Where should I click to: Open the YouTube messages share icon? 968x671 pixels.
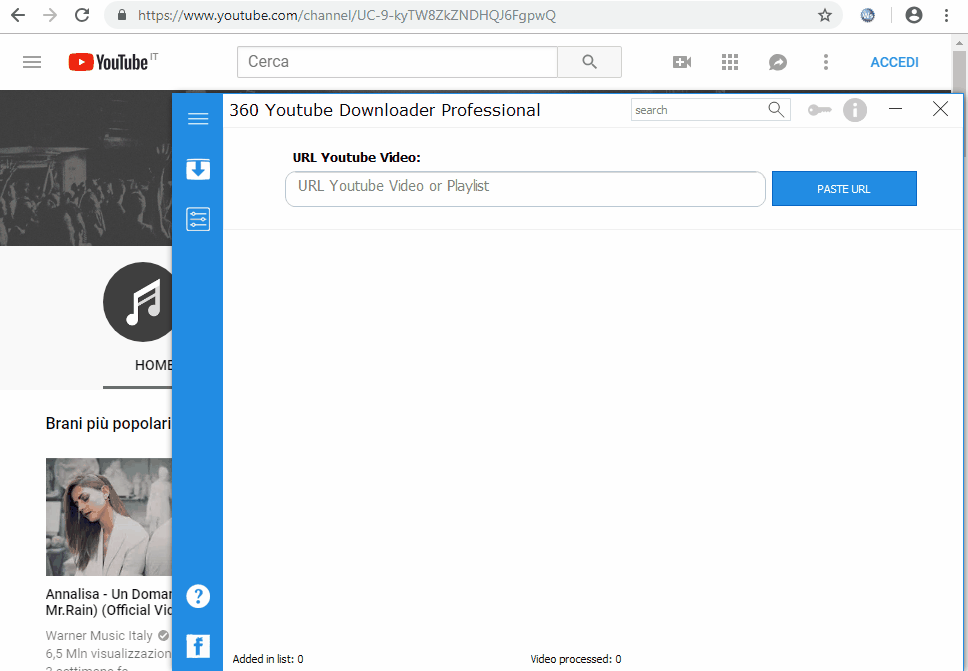pyautogui.click(x=778, y=62)
